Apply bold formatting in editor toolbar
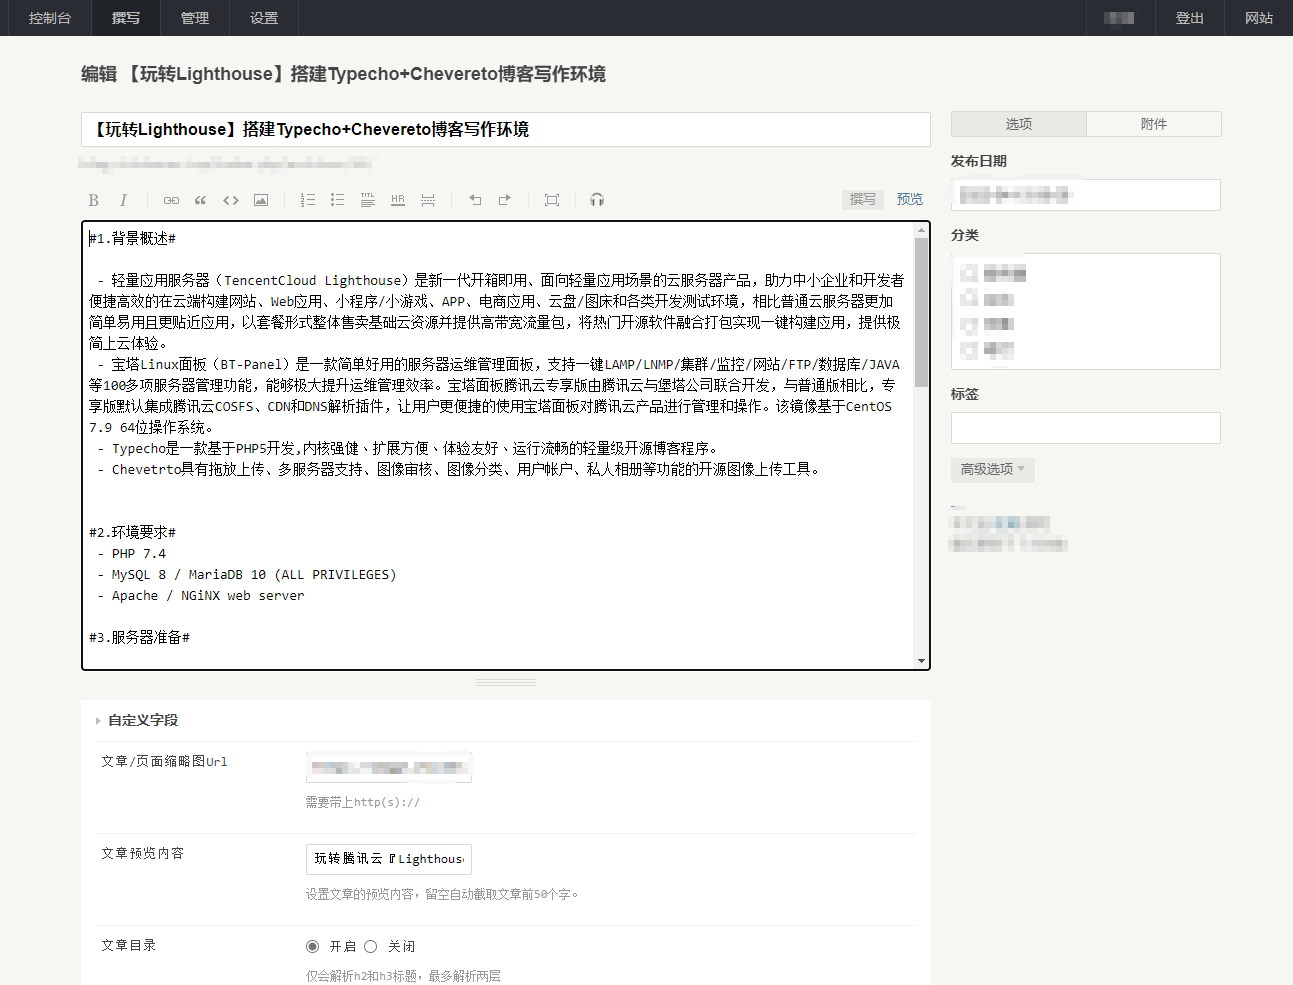 (x=94, y=200)
